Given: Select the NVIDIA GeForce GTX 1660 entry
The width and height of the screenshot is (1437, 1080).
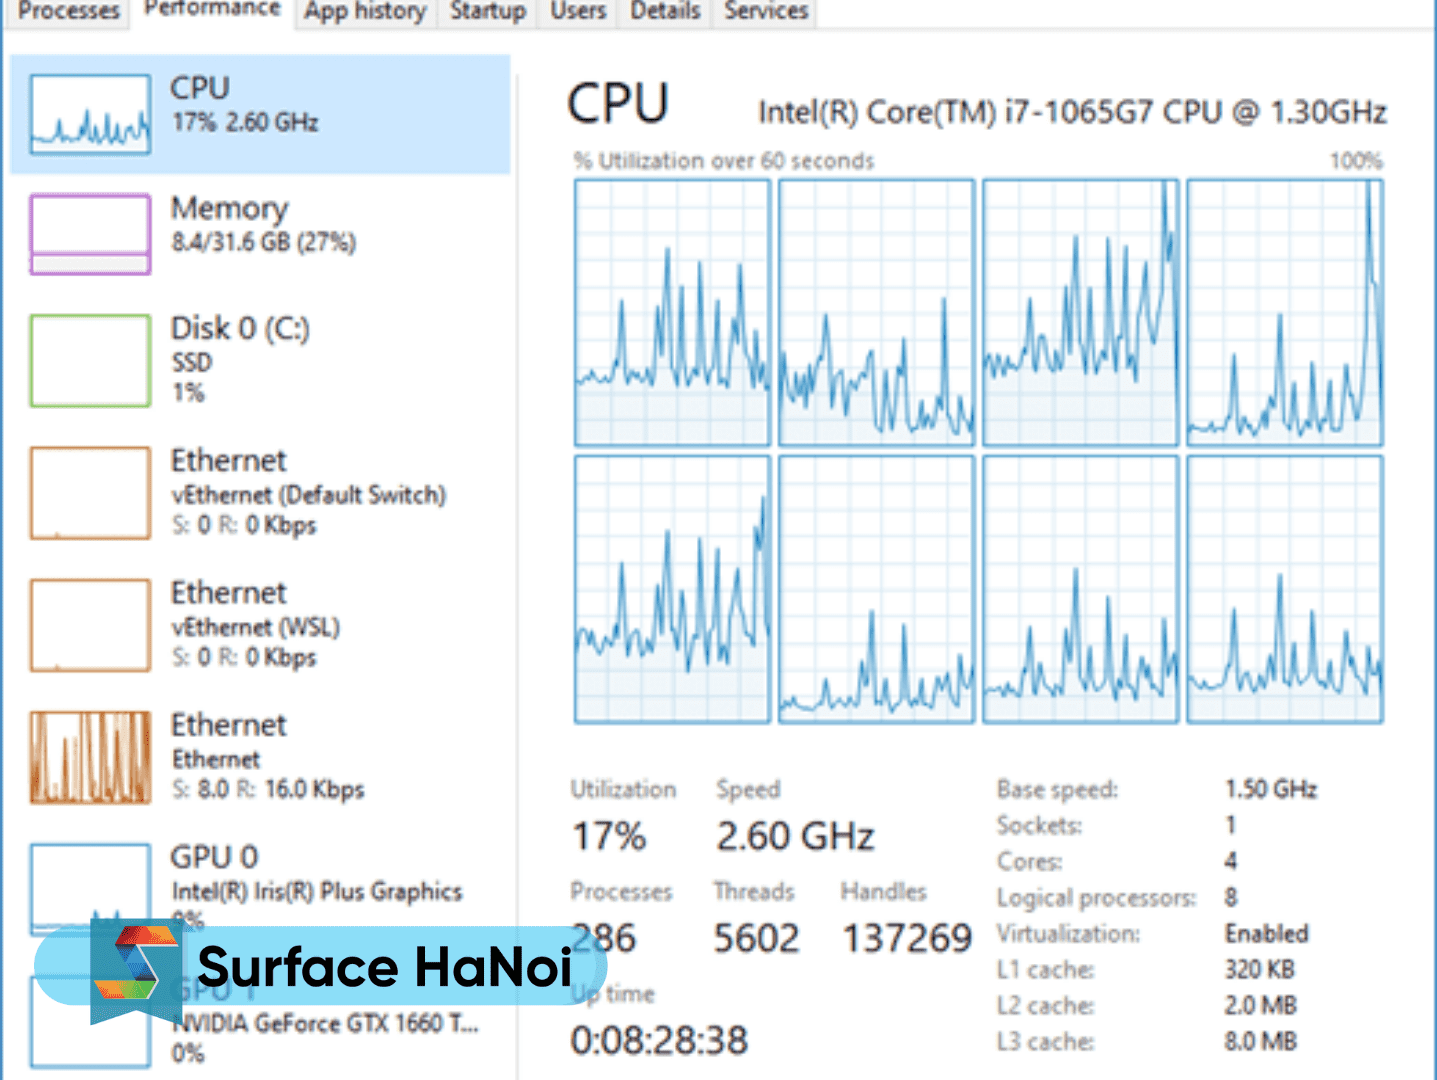Looking at the screenshot, I should (x=325, y=1024).
